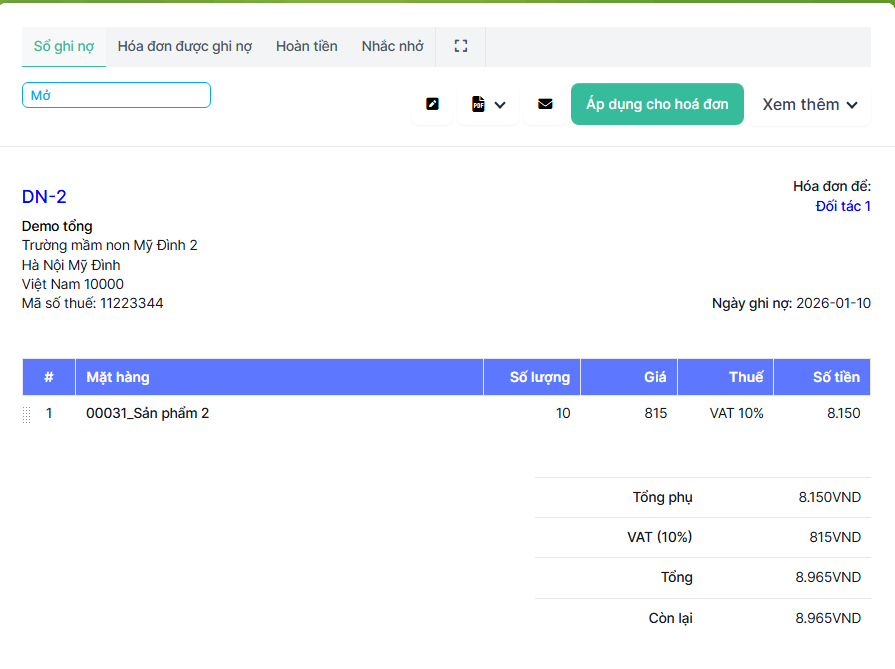Open the Hóa đơn được ghi nợ tab

click(185, 46)
